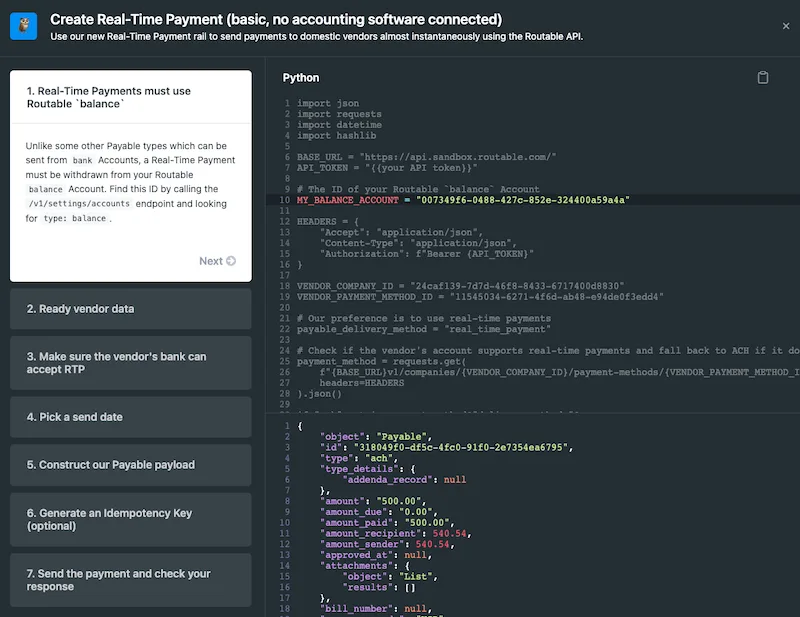Viewport: 800px width, 617px height.
Task: Select step 1 Real-Time Payments must use balance header
Action: pos(131,97)
